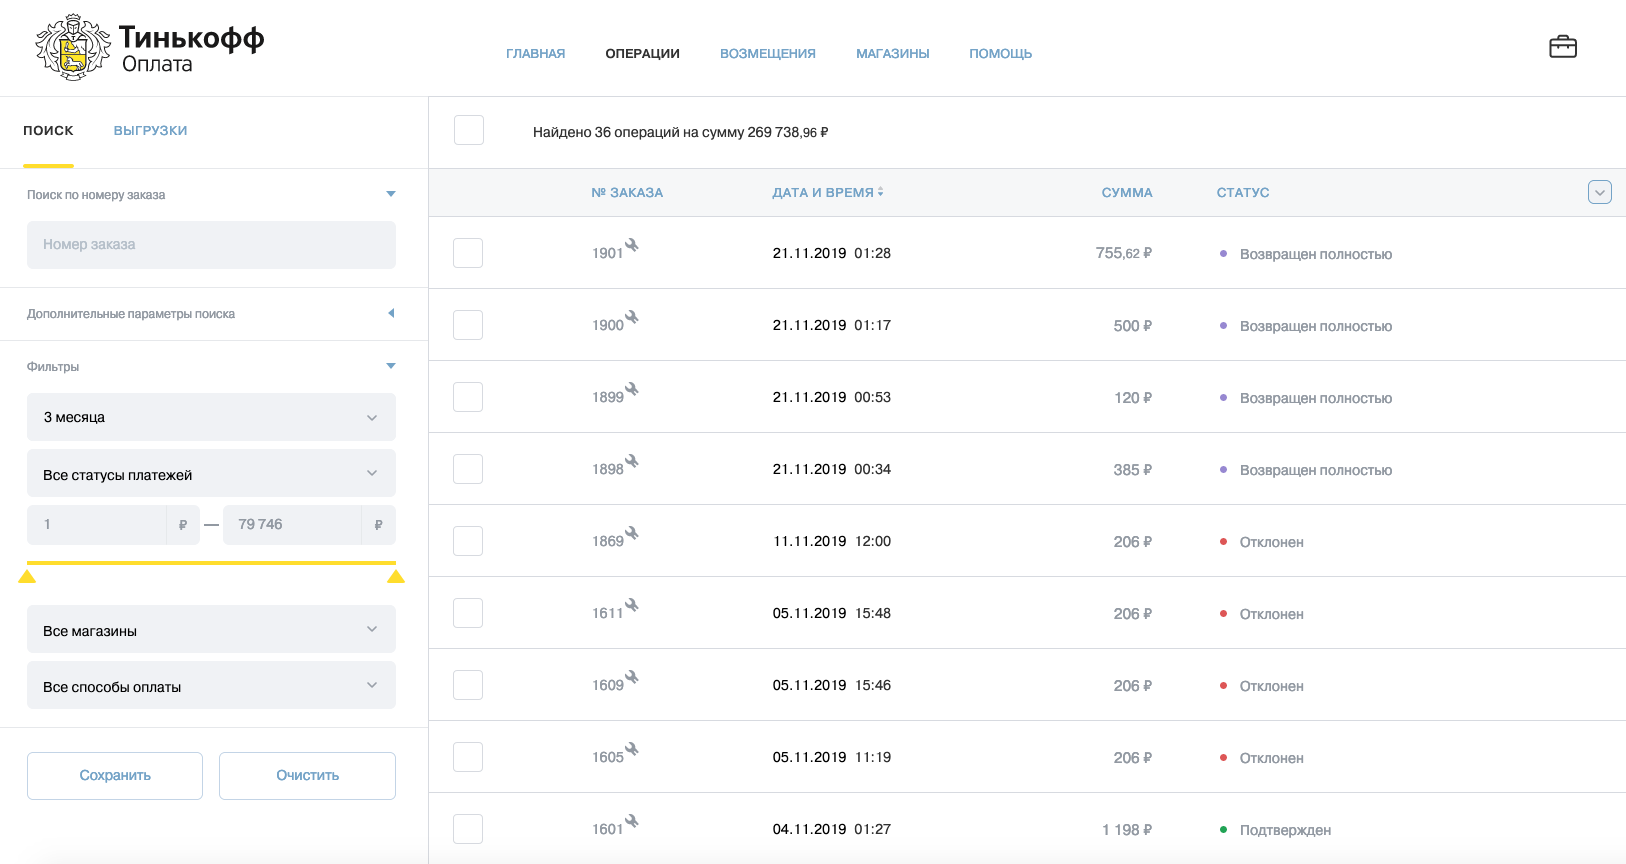The image size is (1626, 864).
Task: Open the column settings chevron in the table header
Action: 1599,192
